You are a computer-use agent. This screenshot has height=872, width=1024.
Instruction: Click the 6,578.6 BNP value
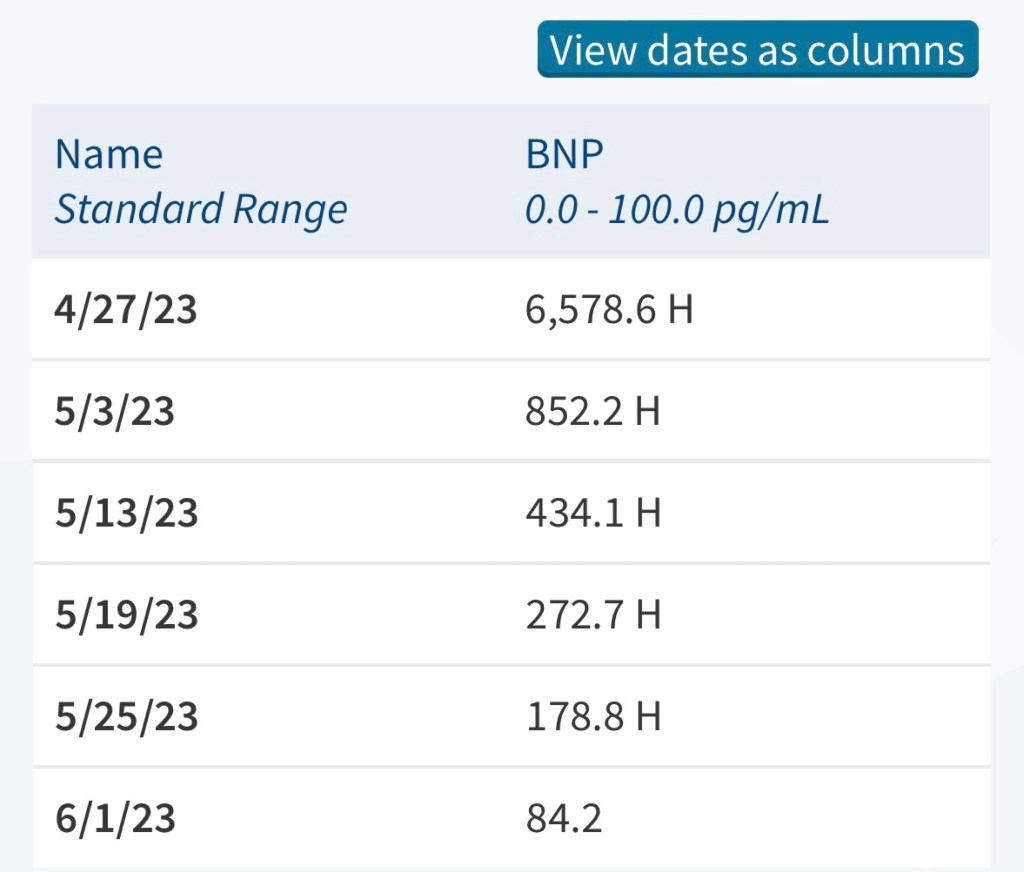point(590,309)
